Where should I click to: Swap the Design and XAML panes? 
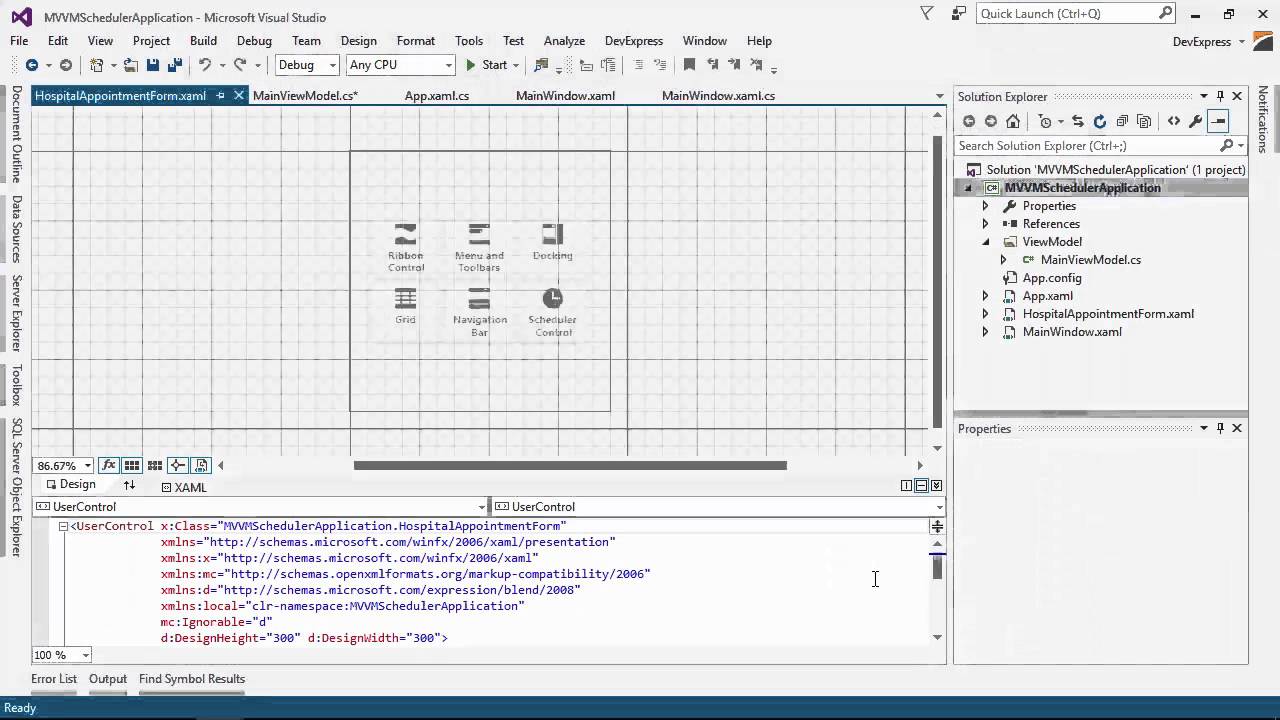coord(129,485)
